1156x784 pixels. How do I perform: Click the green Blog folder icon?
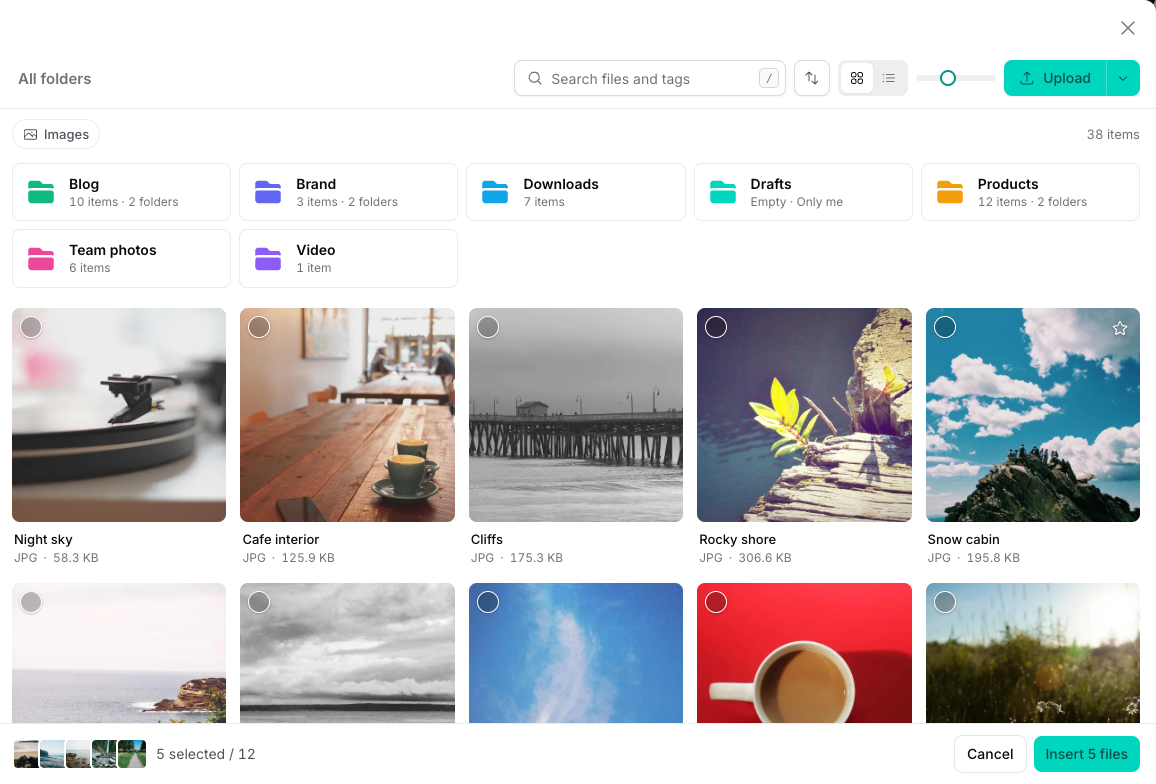click(x=41, y=192)
